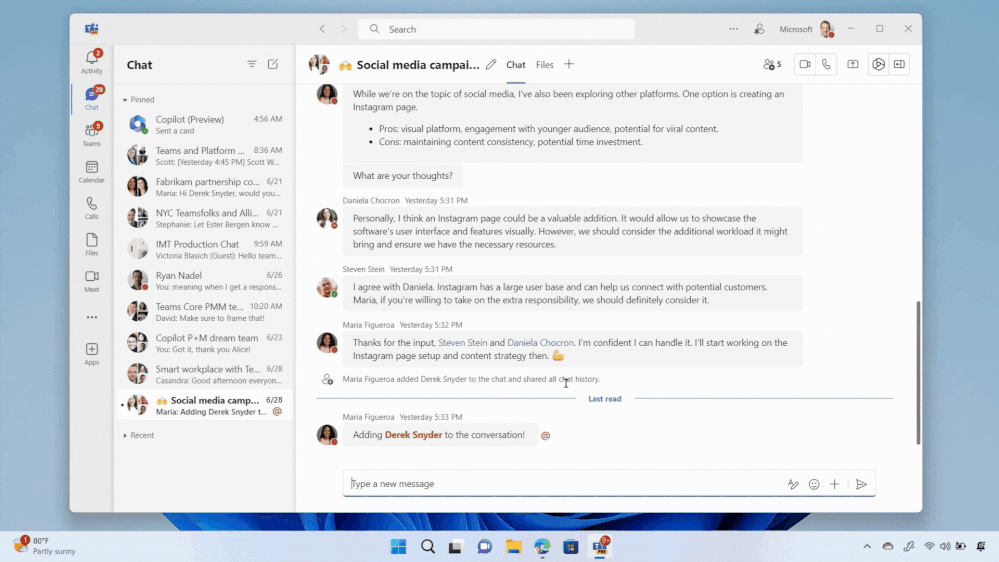Open taskbar Search magnifier
This screenshot has height=562, width=999.
point(428,546)
